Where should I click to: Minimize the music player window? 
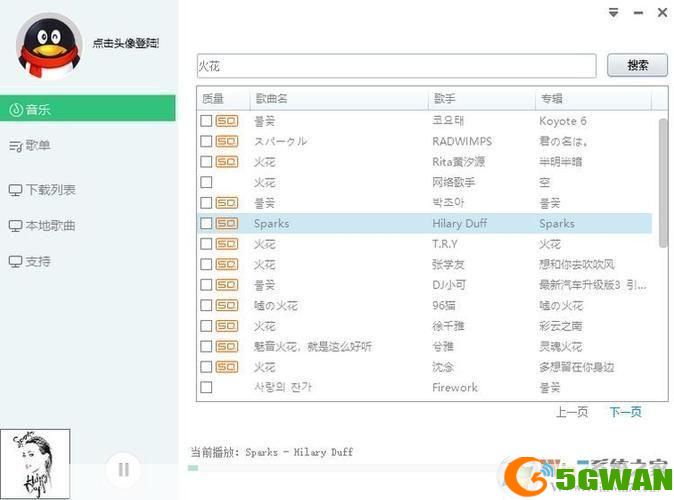point(638,13)
